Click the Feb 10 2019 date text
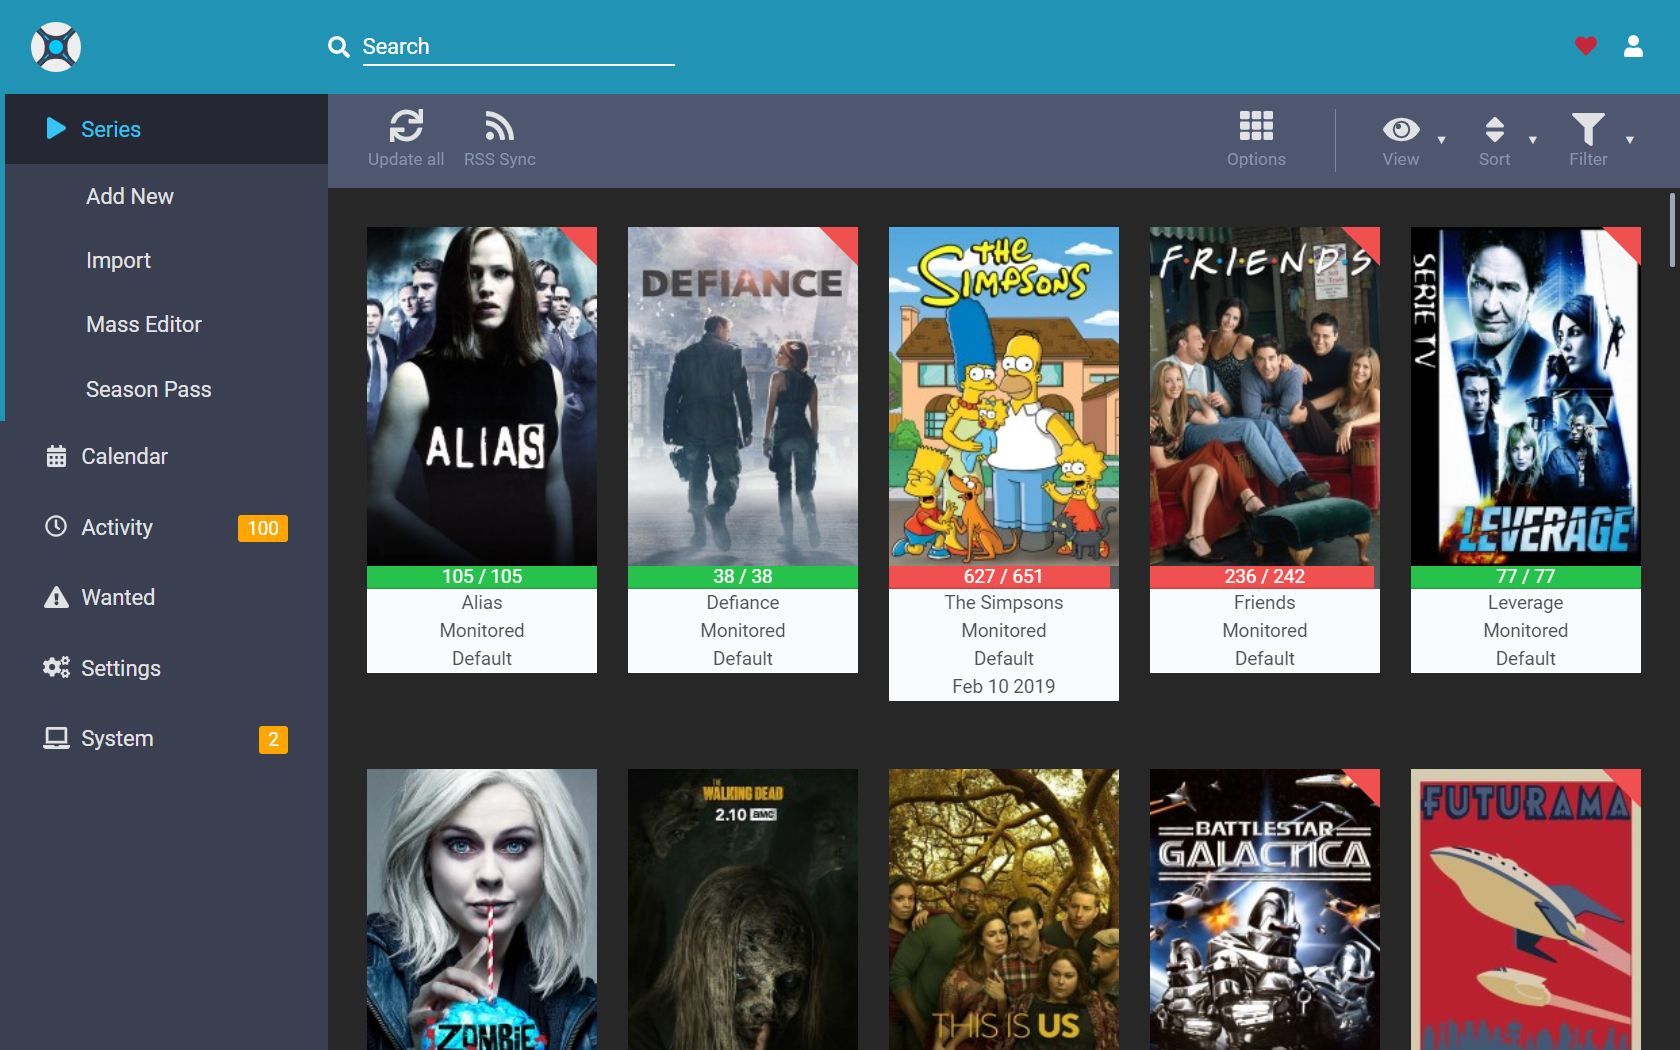 1004,687
